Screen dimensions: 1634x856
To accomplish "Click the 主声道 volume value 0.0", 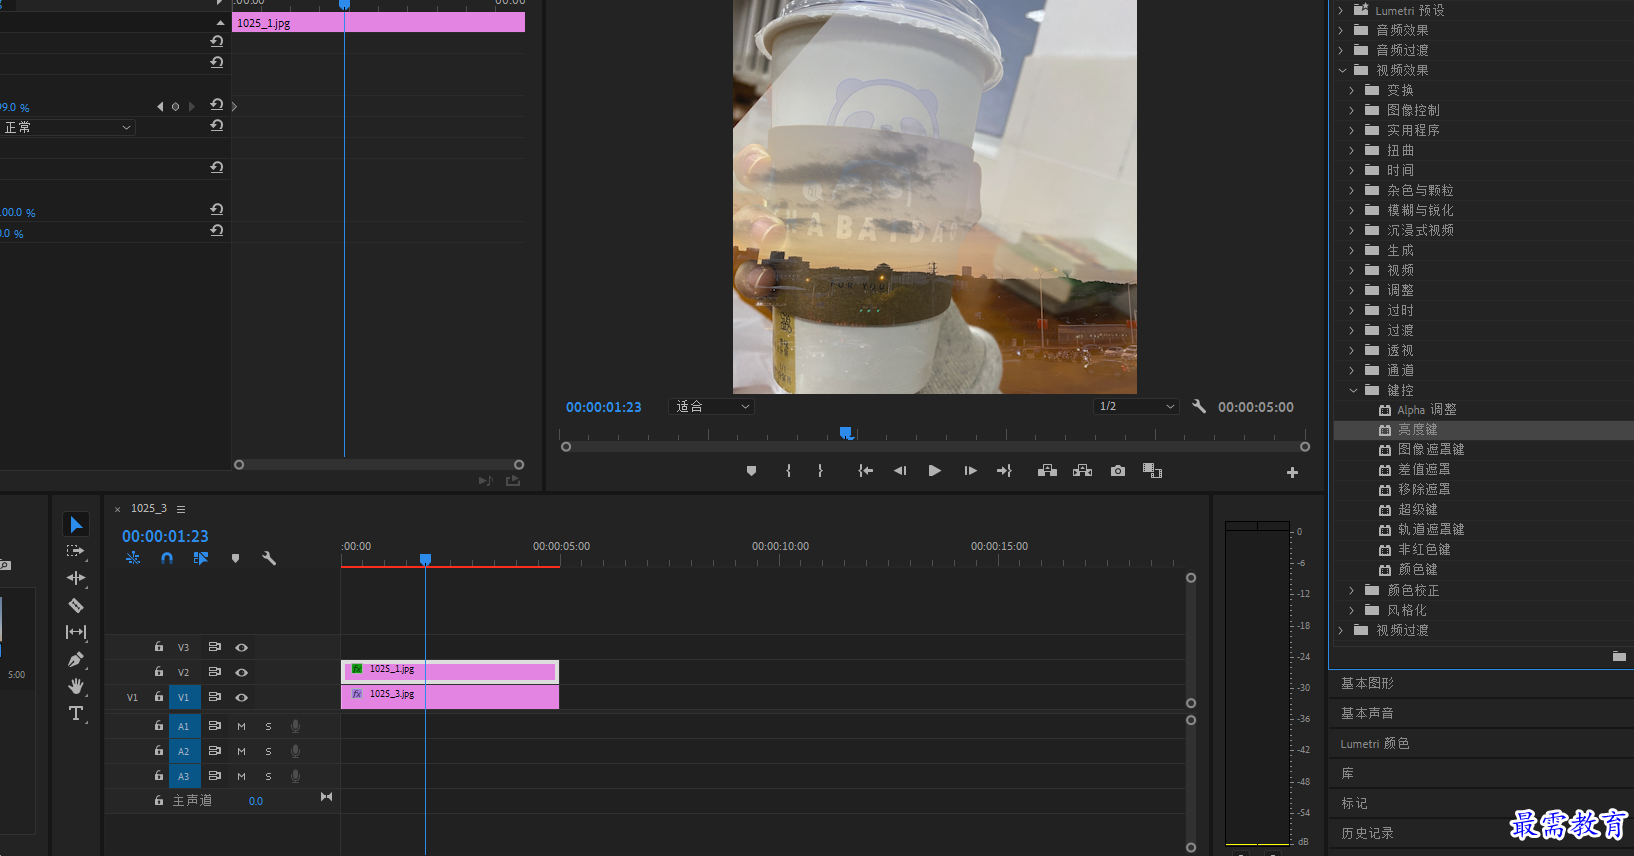I will click(256, 801).
